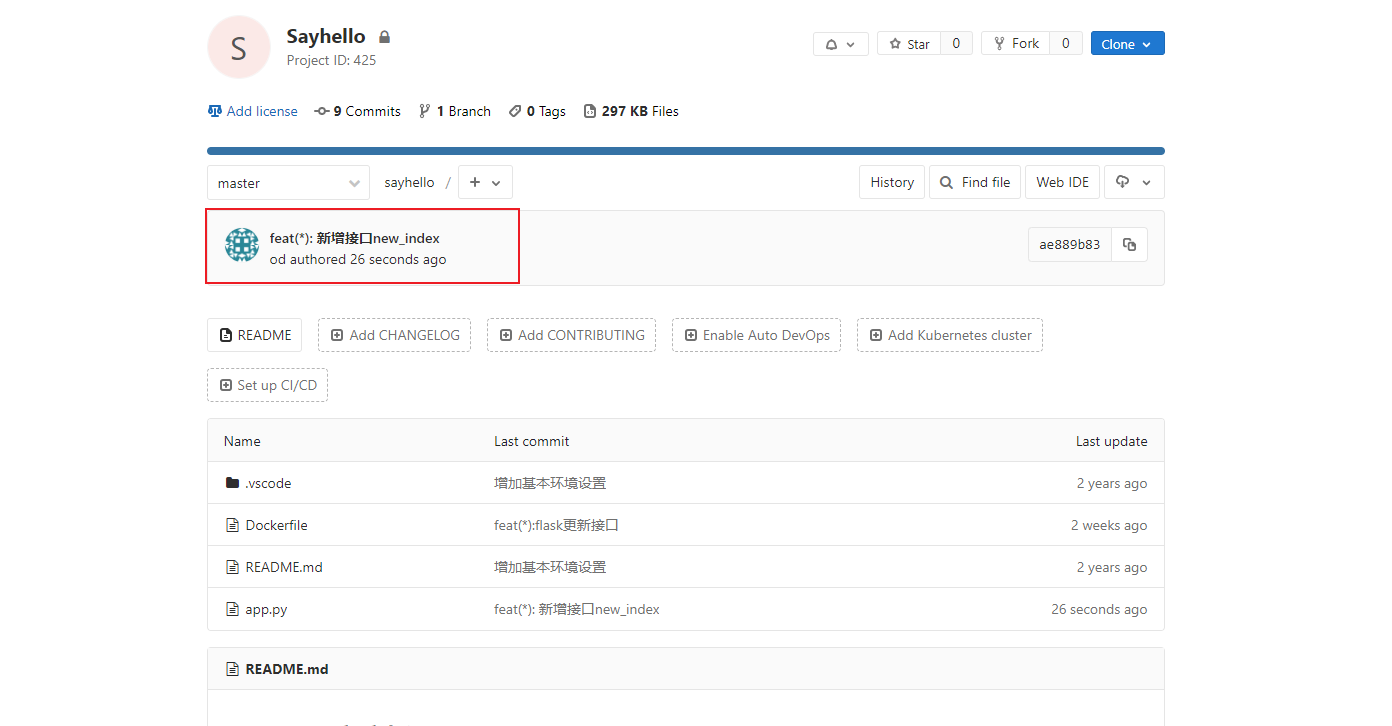The height and width of the screenshot is (726, 1392).
Task: Click the commit author avatar
Action: pos(242,245)
